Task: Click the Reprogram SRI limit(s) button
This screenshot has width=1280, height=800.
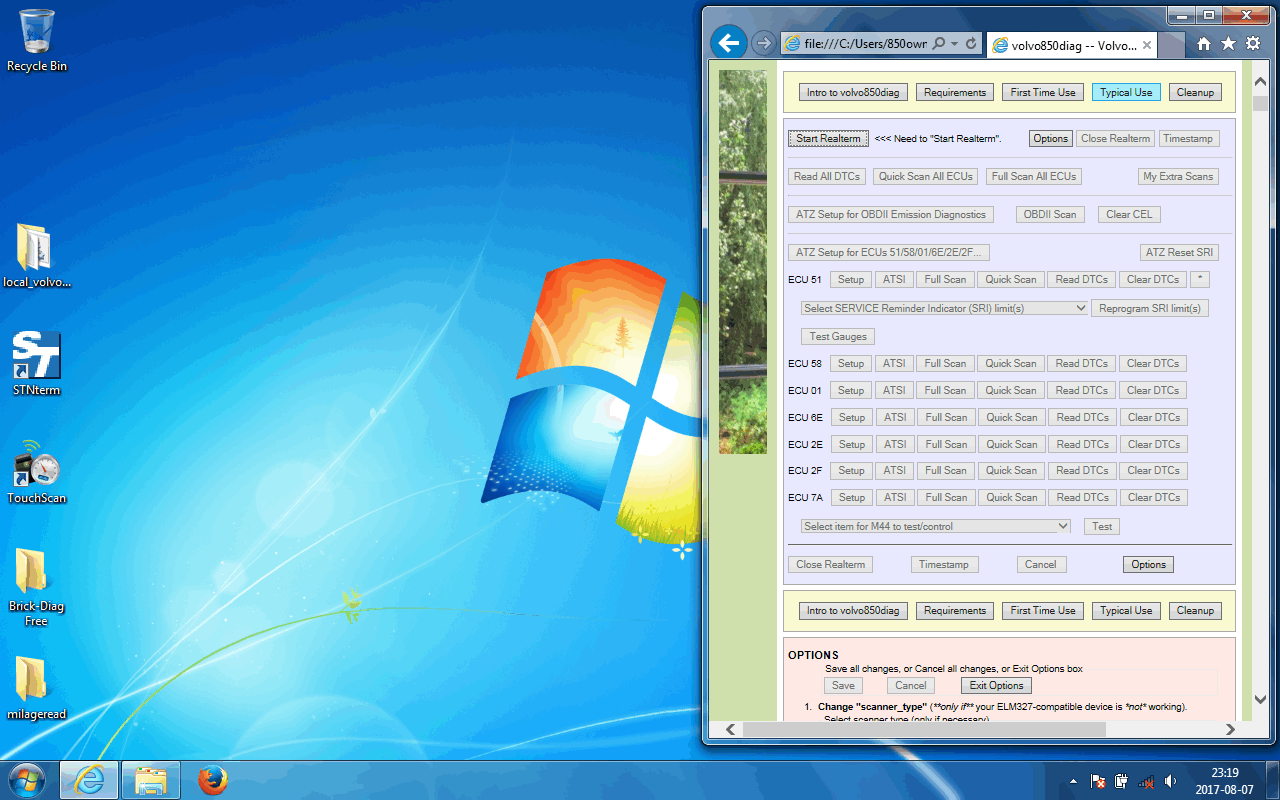Action: pos(1149,308)
